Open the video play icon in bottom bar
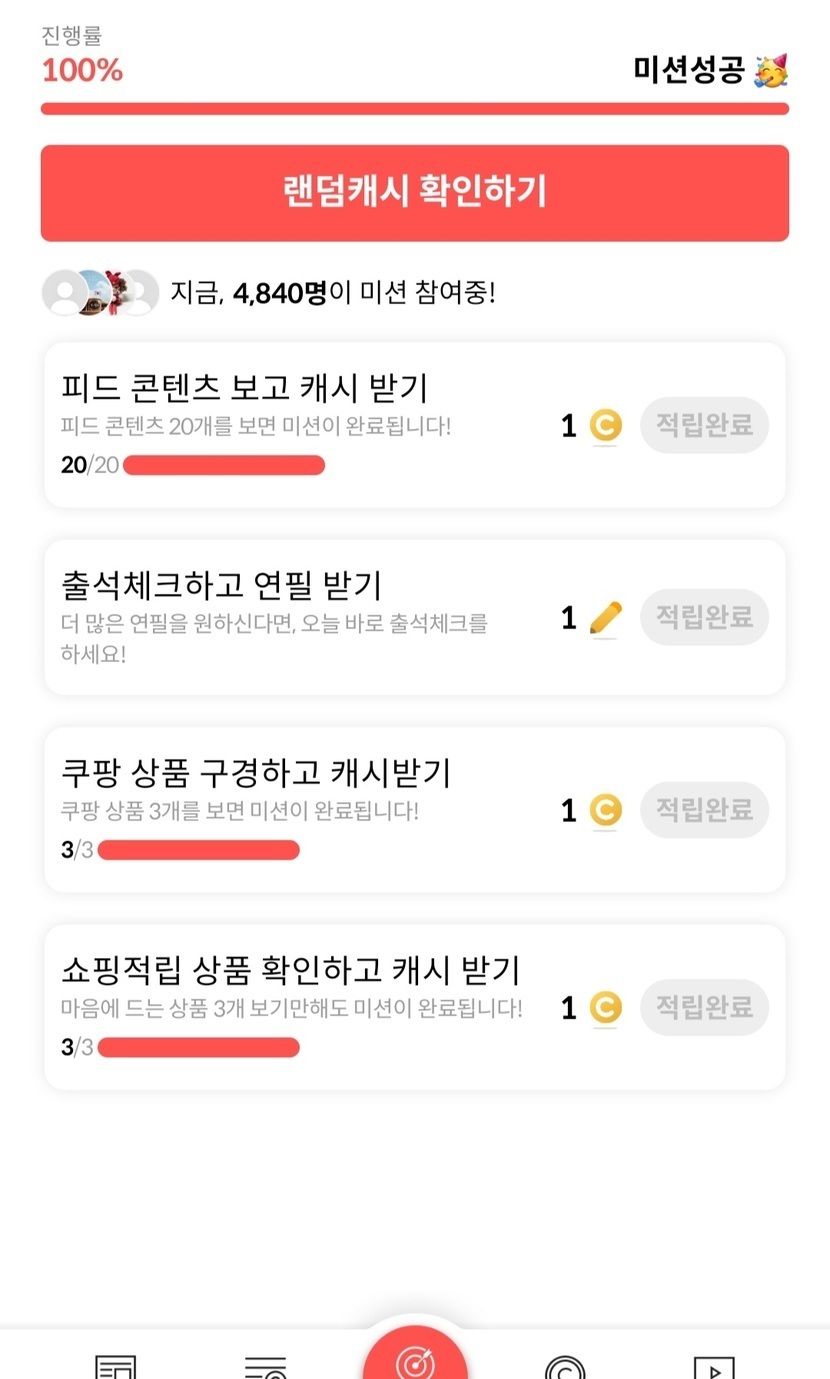The image size is (830, 1379). [x=714, y=1367]
